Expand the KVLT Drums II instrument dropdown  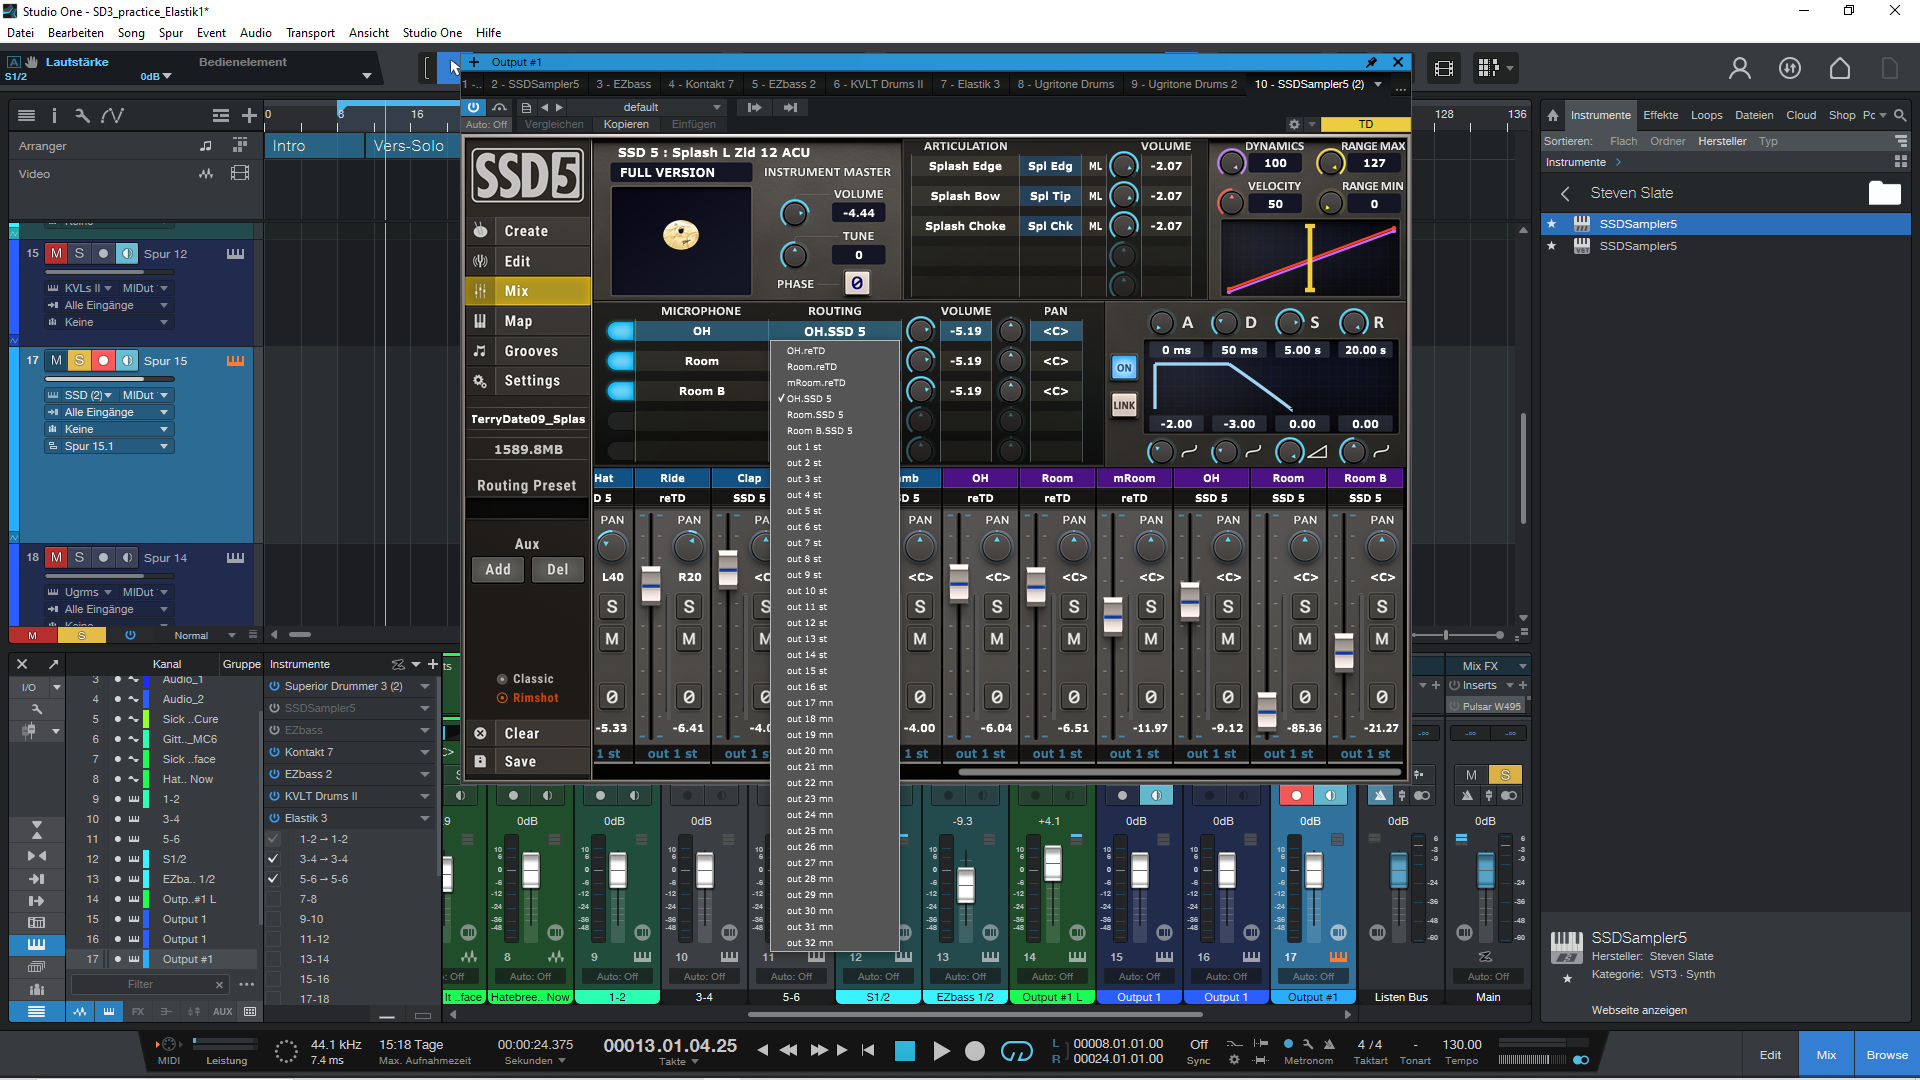425,796
